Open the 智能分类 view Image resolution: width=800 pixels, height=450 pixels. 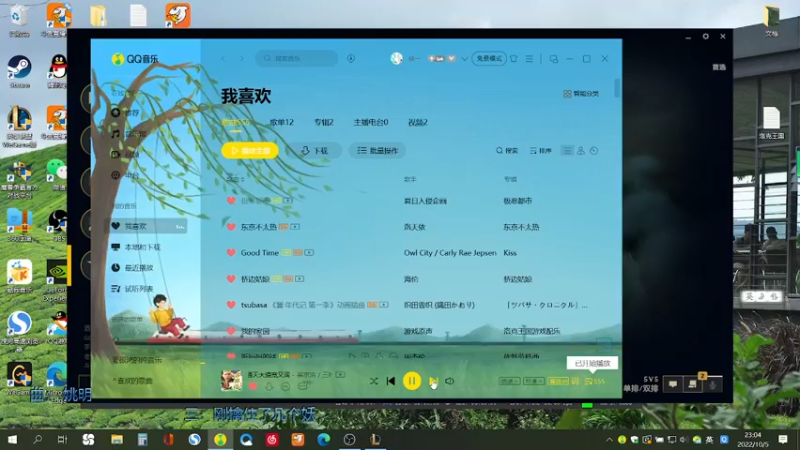coord(581,94)
